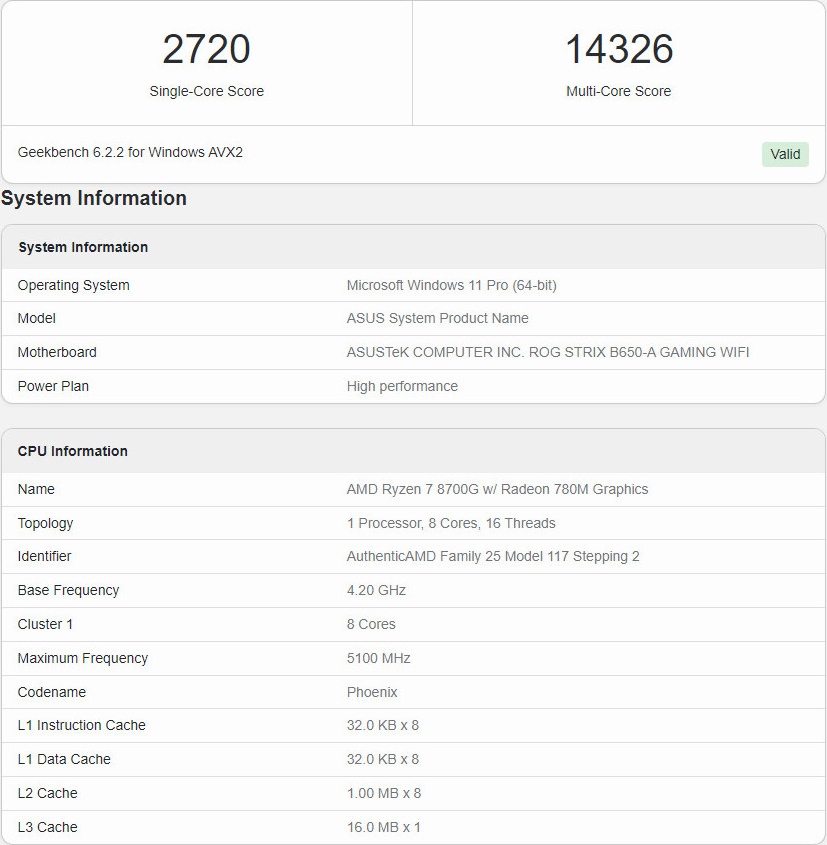Click the green Valid badge
Image resolution: width=827 pixels, height=845 pixels.
coord(785,154)
